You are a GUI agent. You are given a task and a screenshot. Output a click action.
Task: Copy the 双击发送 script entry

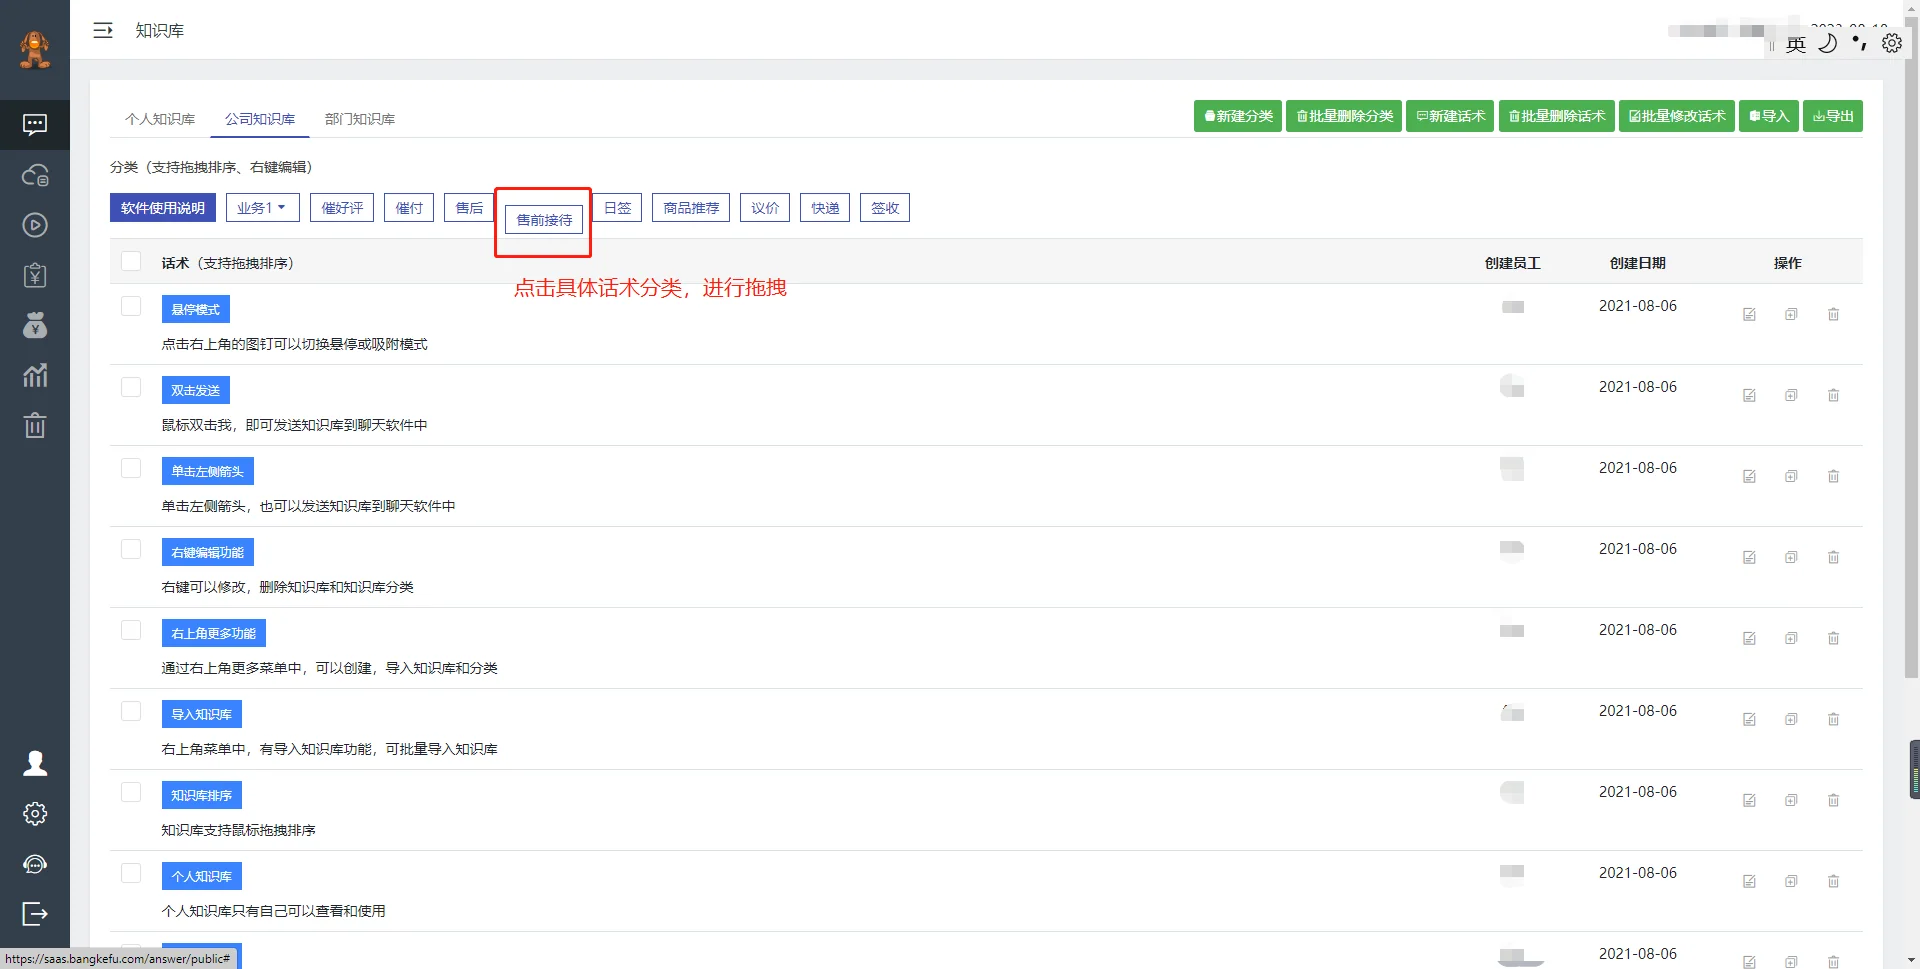pos(1791,395)
